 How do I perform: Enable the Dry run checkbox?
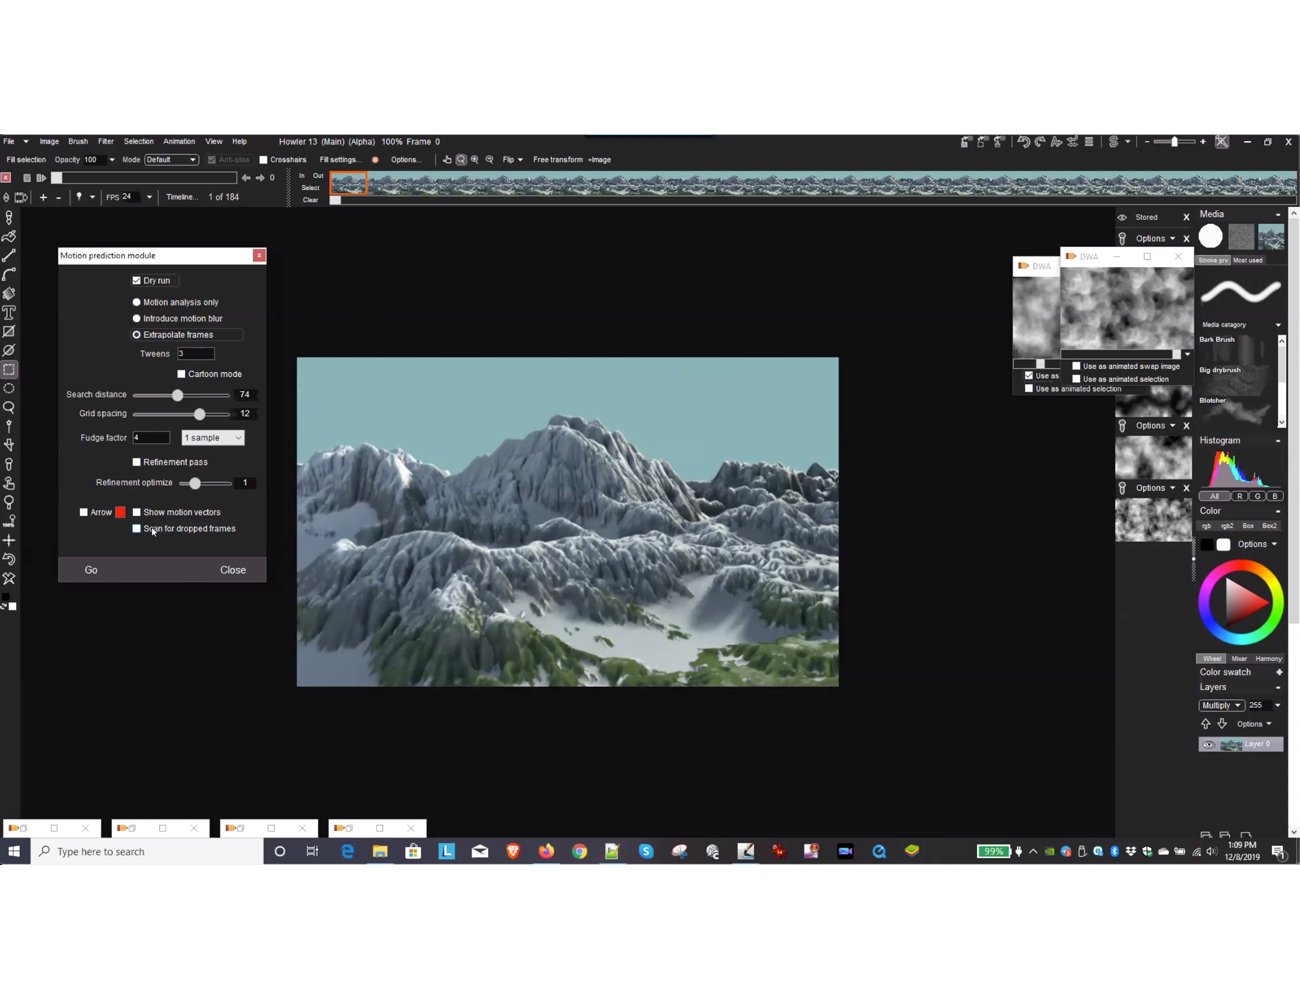point(137,280)
